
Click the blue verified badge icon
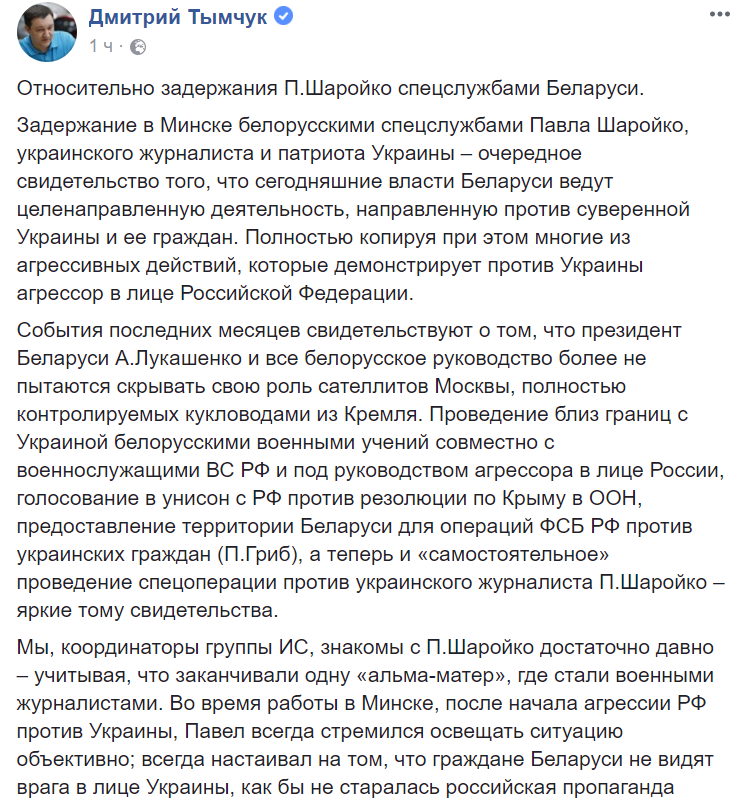[x=284, y=18]
